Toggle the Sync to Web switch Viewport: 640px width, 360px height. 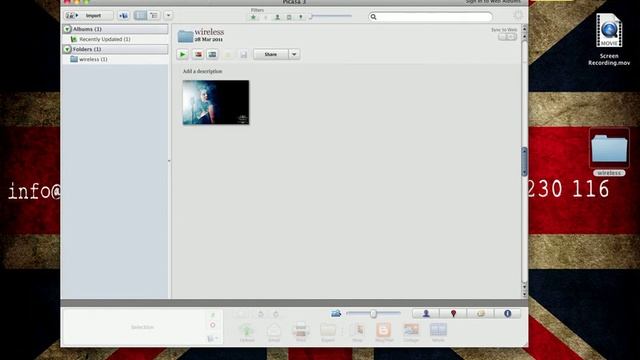[507, 37]
